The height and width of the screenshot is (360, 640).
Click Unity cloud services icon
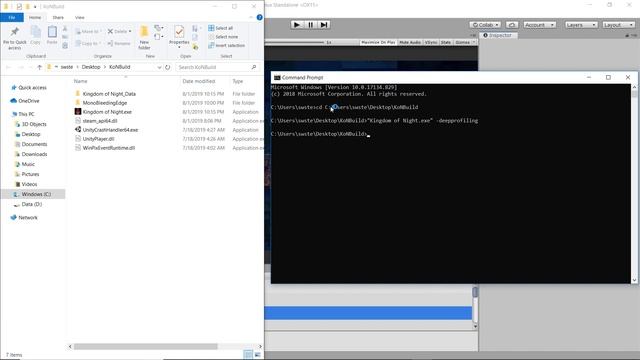[512, 25]
